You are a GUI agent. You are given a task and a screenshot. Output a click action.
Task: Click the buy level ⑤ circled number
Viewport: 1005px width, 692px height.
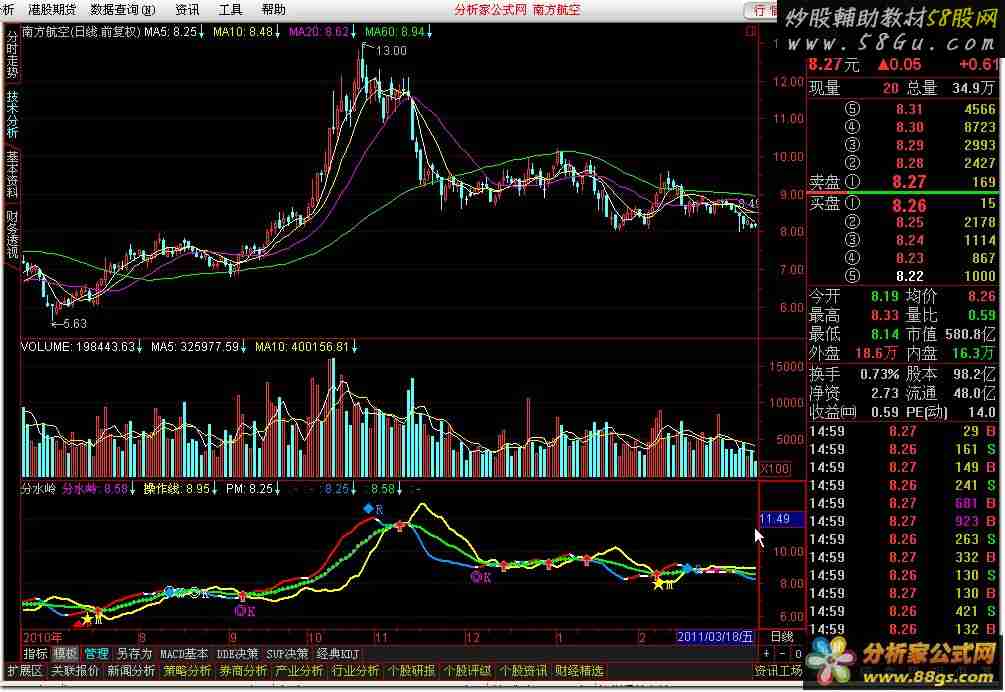852,276
